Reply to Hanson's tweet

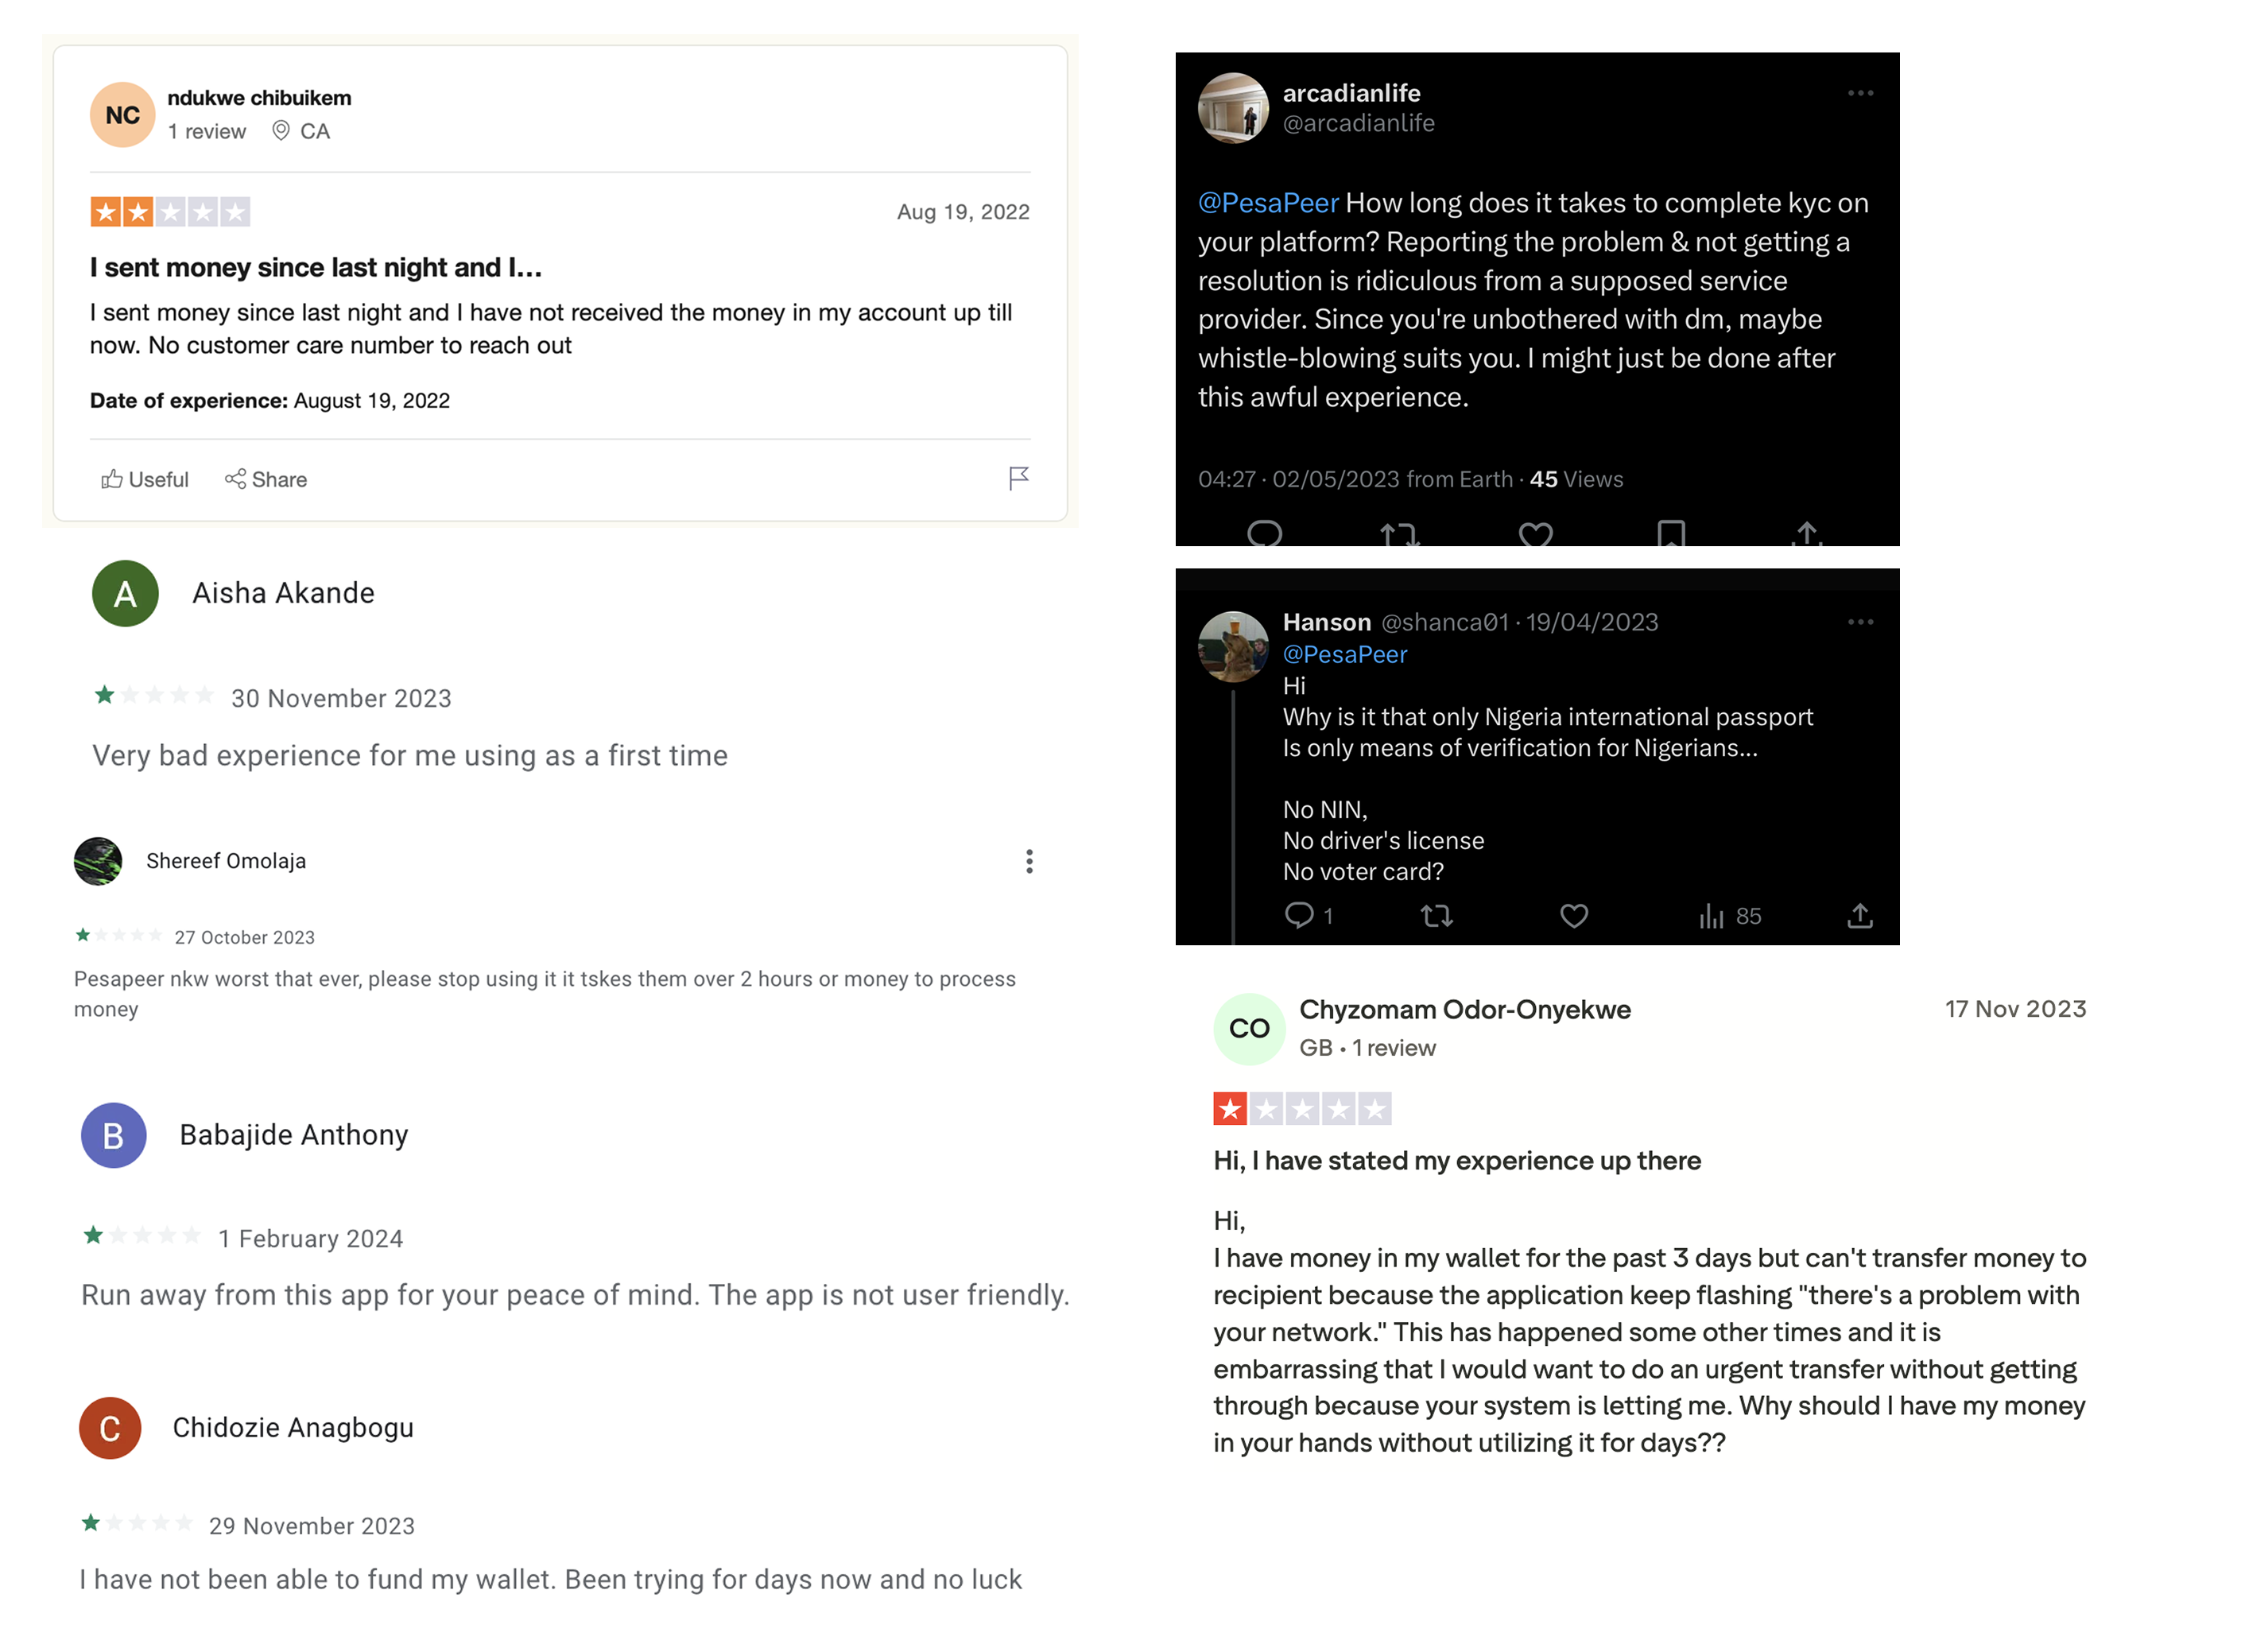click(x=1298, y=915)
